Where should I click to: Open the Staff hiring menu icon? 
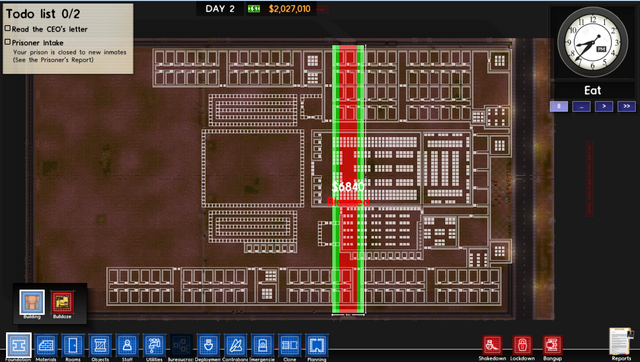click(127, 345)
